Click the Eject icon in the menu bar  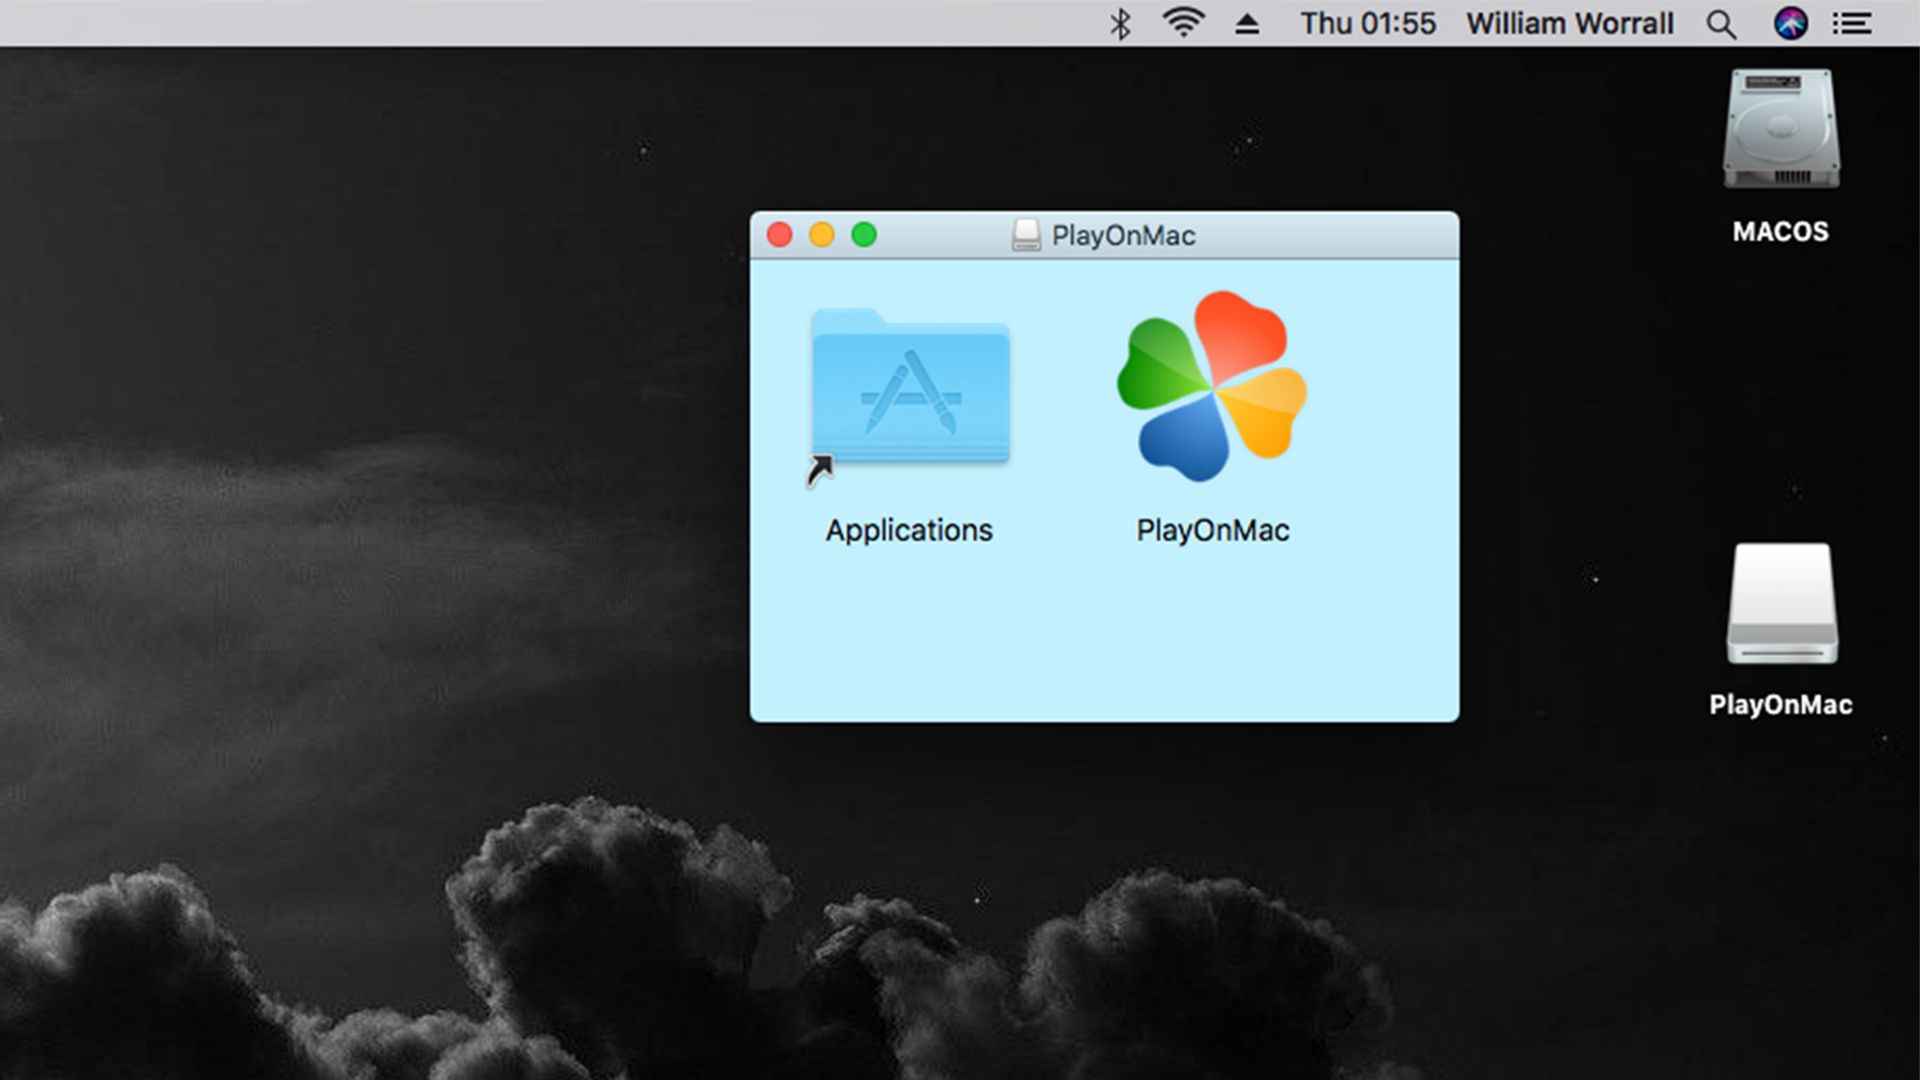coord(1247,22)
